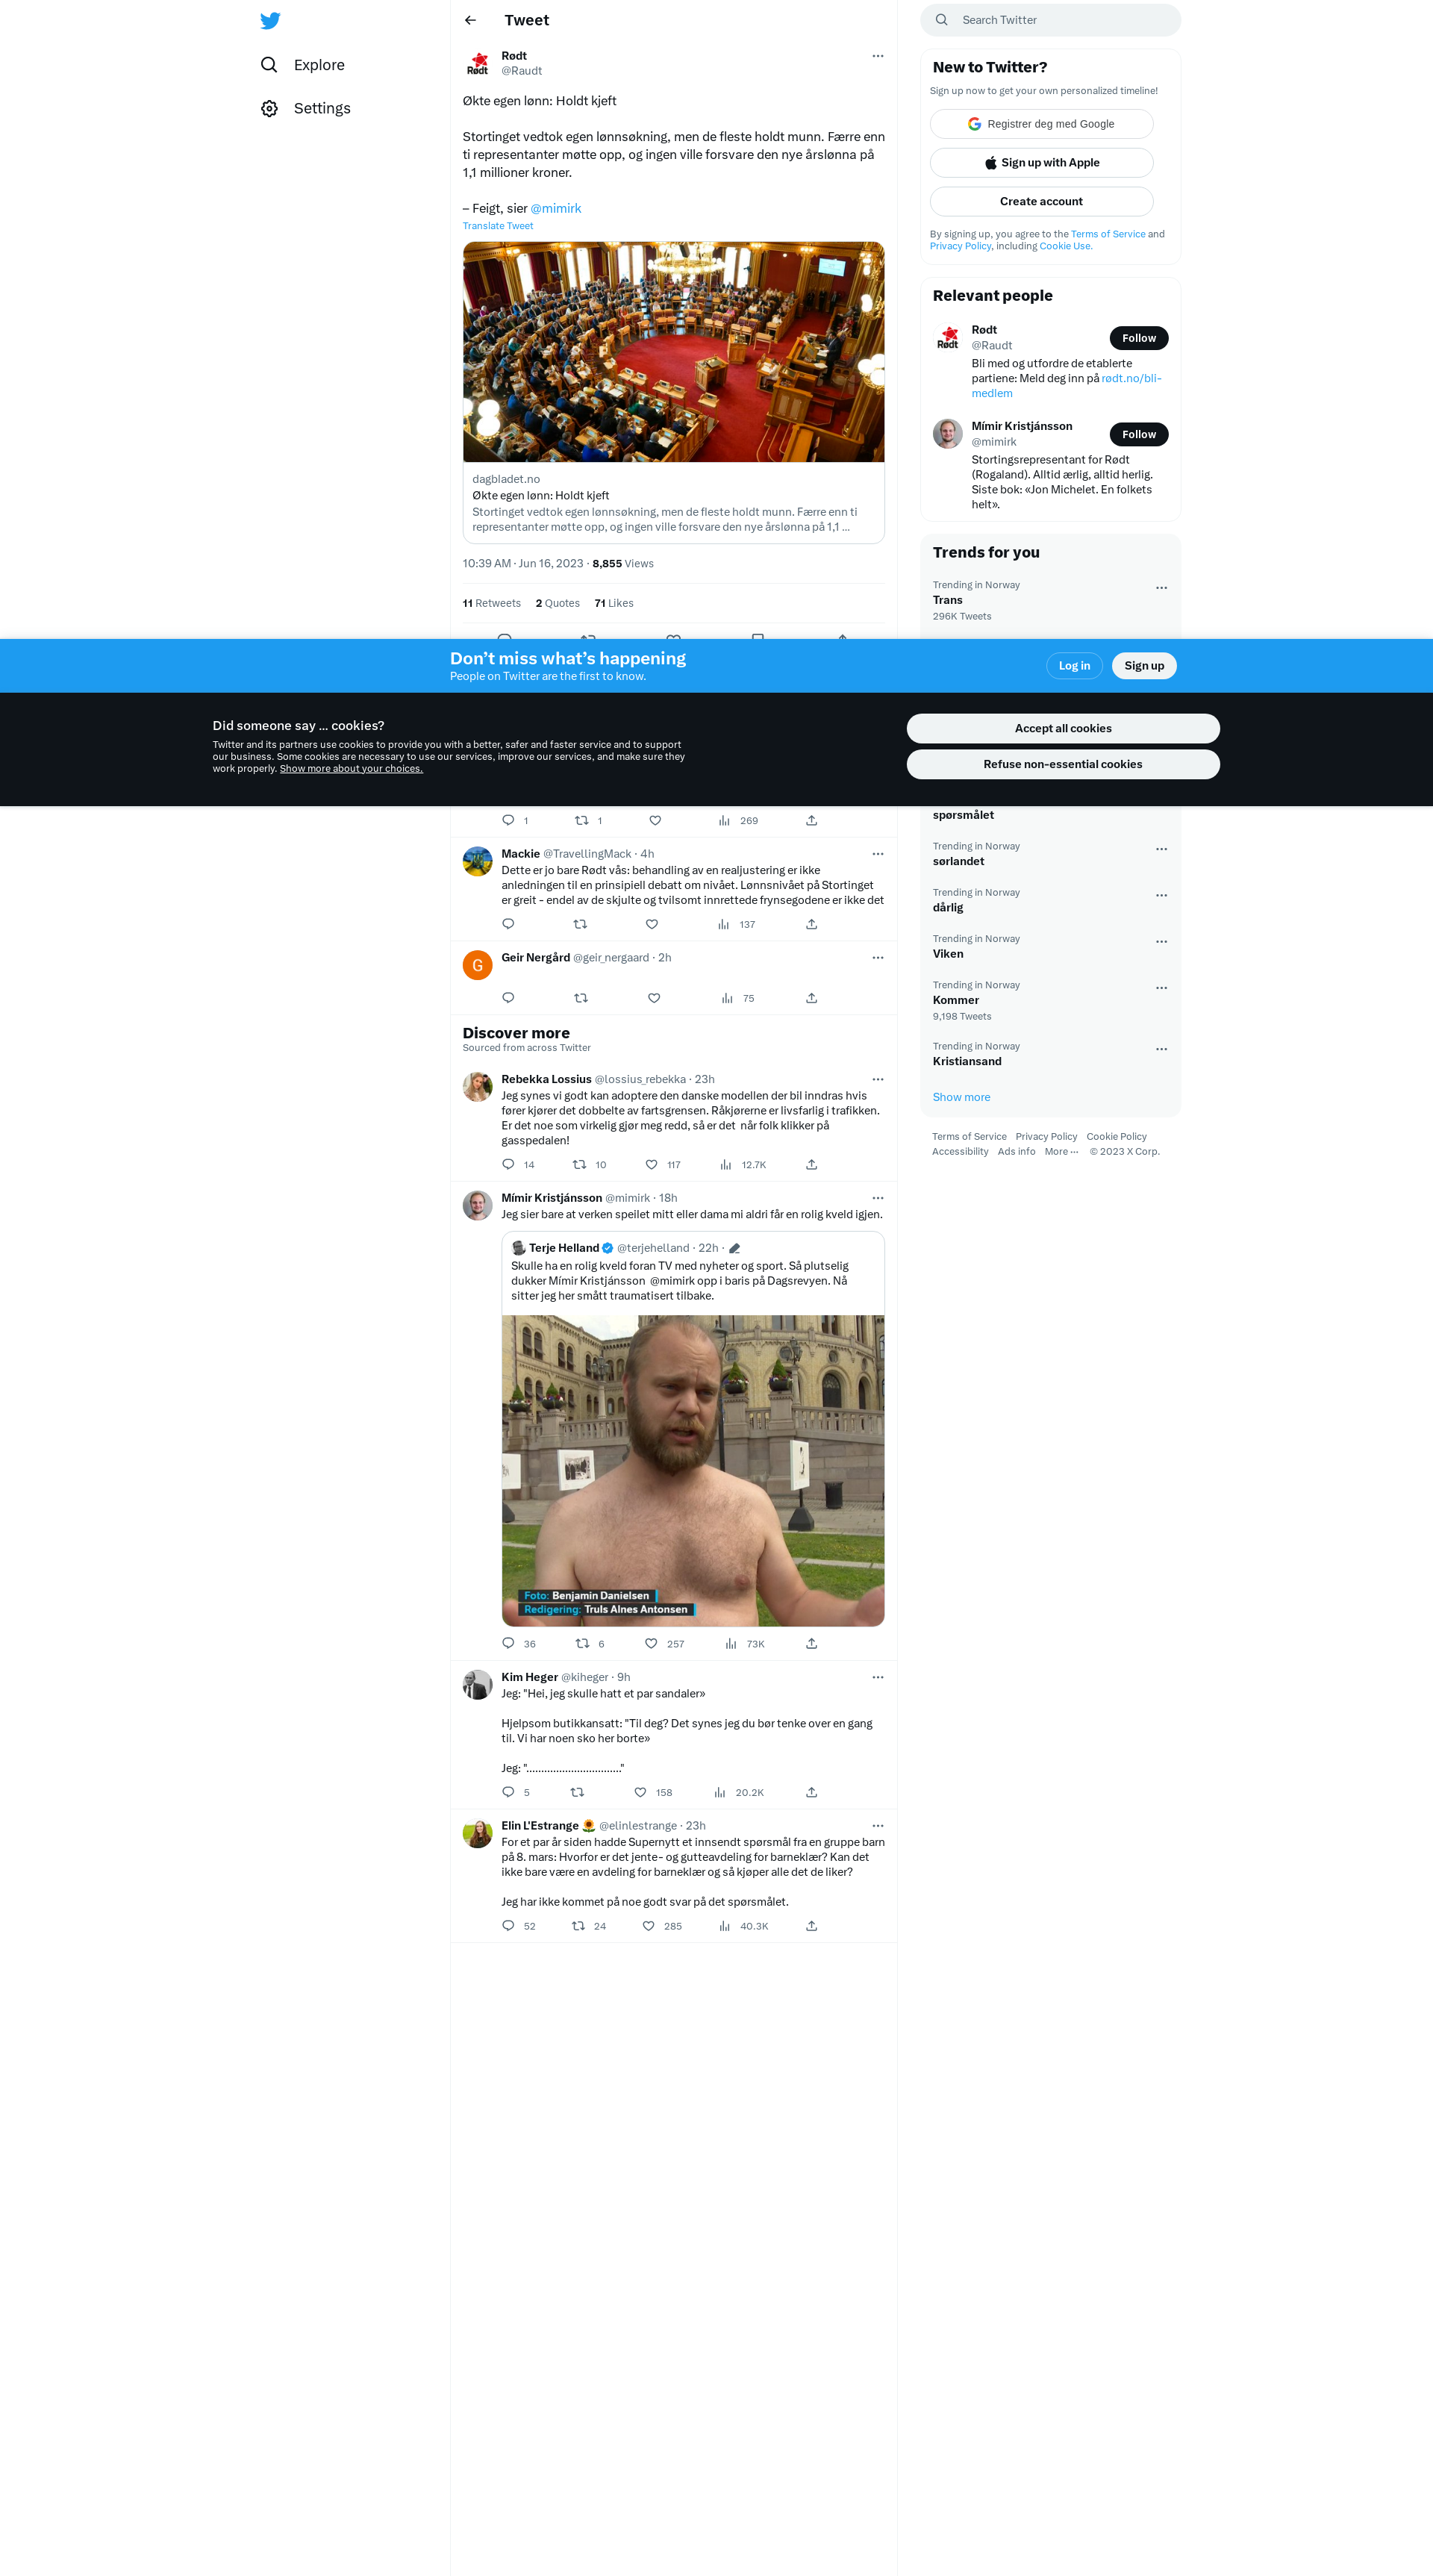
Task: Click Translate Tweet
Action: (497, 226)
